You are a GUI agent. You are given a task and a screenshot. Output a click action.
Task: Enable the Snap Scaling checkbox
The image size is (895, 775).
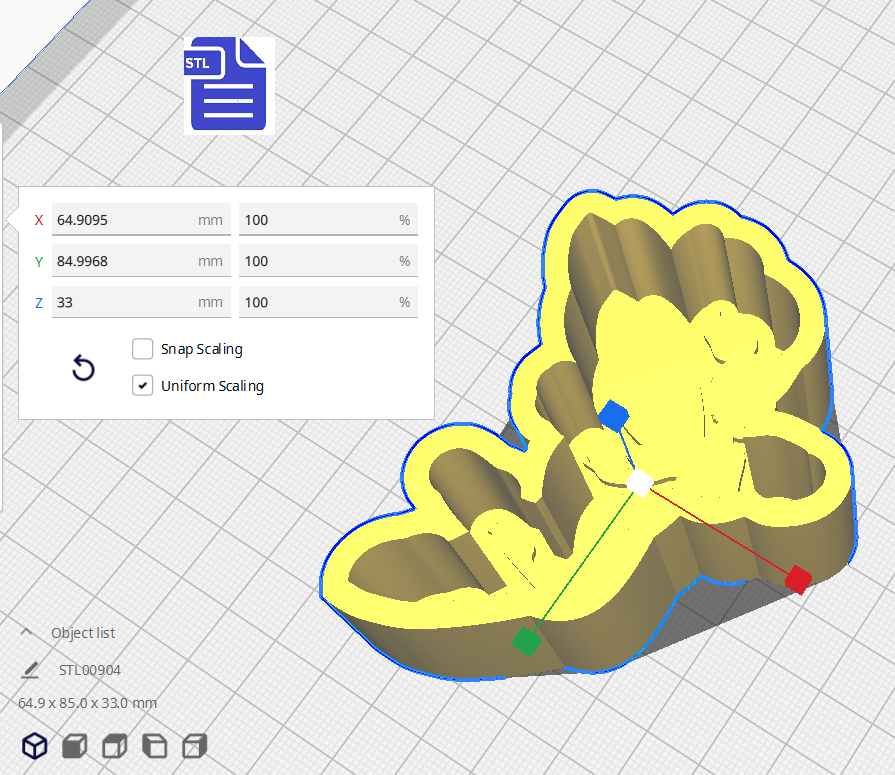(142, 349)
